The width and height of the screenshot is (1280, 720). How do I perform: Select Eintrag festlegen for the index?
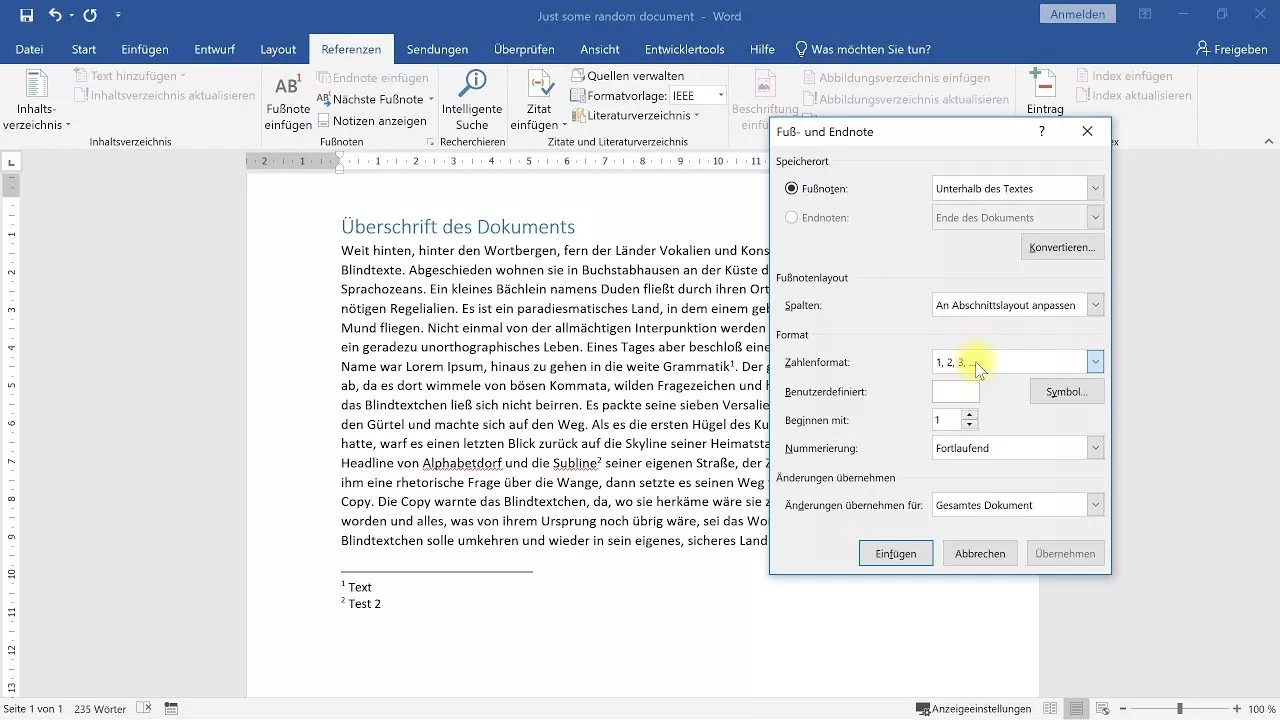click(x=1043, y=86)
